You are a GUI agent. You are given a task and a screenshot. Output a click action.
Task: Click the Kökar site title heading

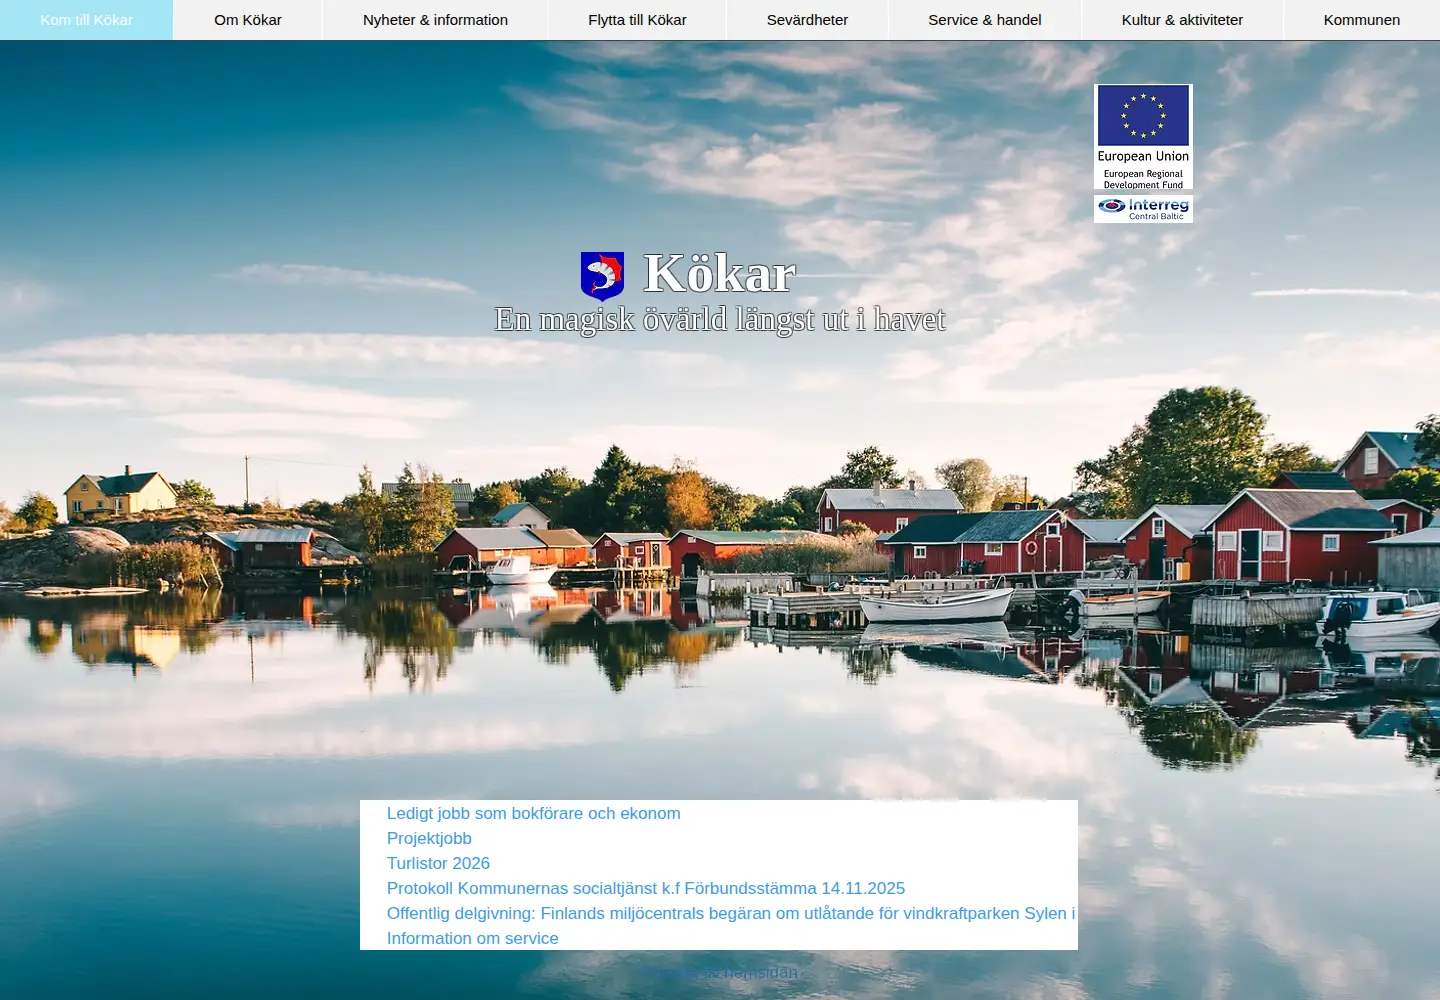pyautogui.click(x=719, y=274)
